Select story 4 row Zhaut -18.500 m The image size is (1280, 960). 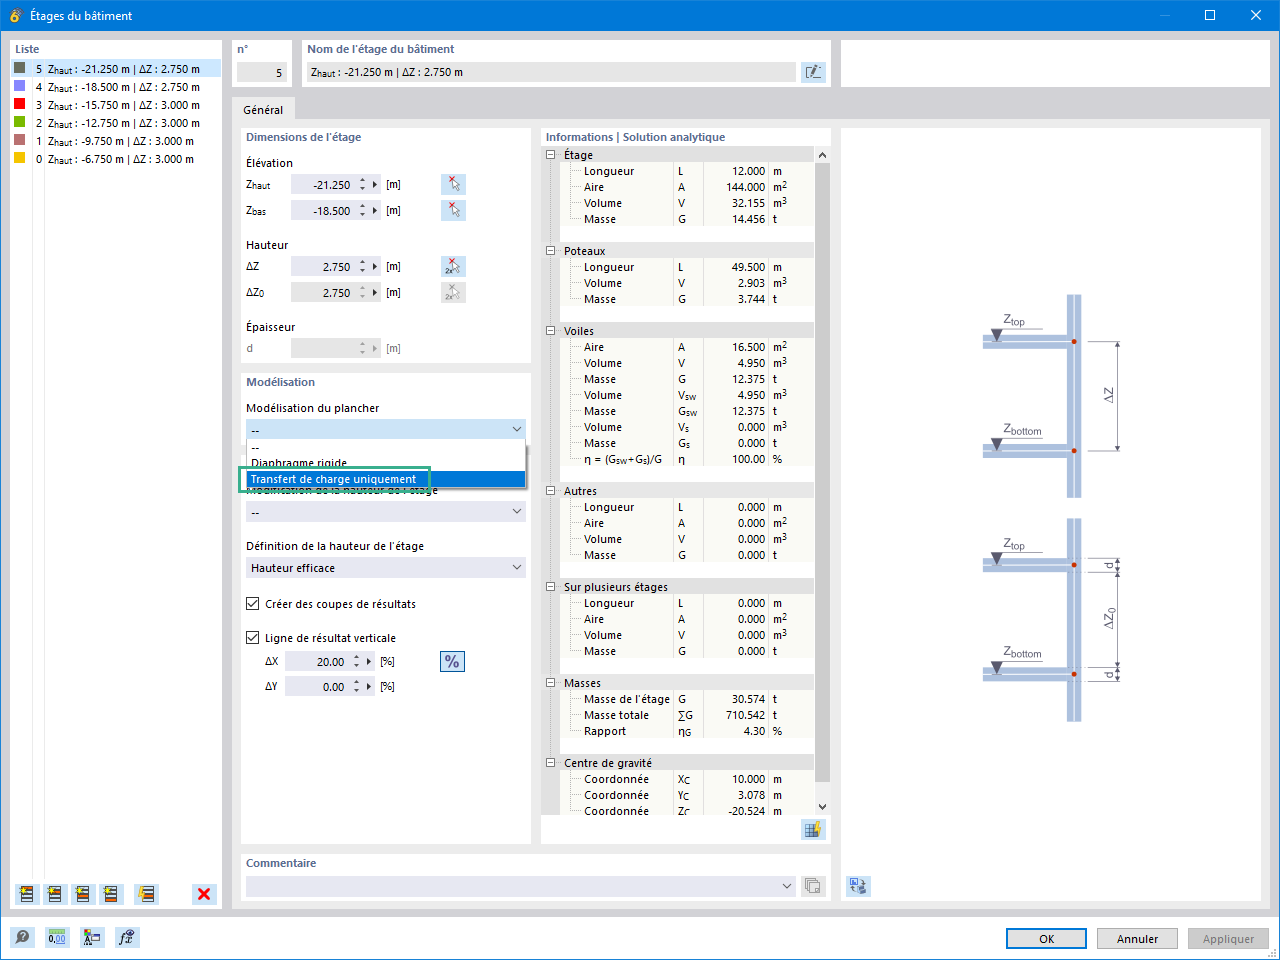point(116,87)
